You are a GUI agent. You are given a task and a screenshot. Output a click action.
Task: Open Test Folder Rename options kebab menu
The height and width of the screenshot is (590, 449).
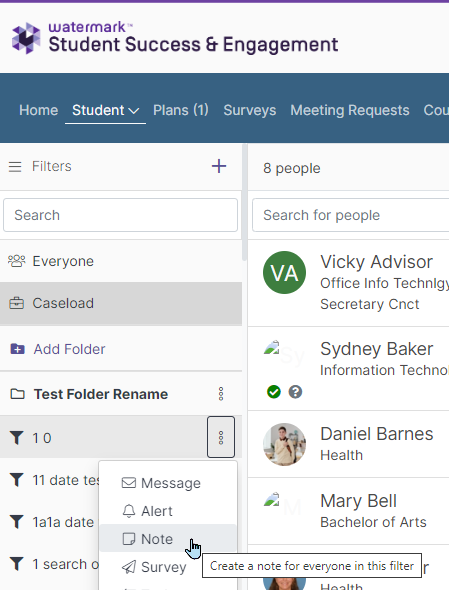221,394
